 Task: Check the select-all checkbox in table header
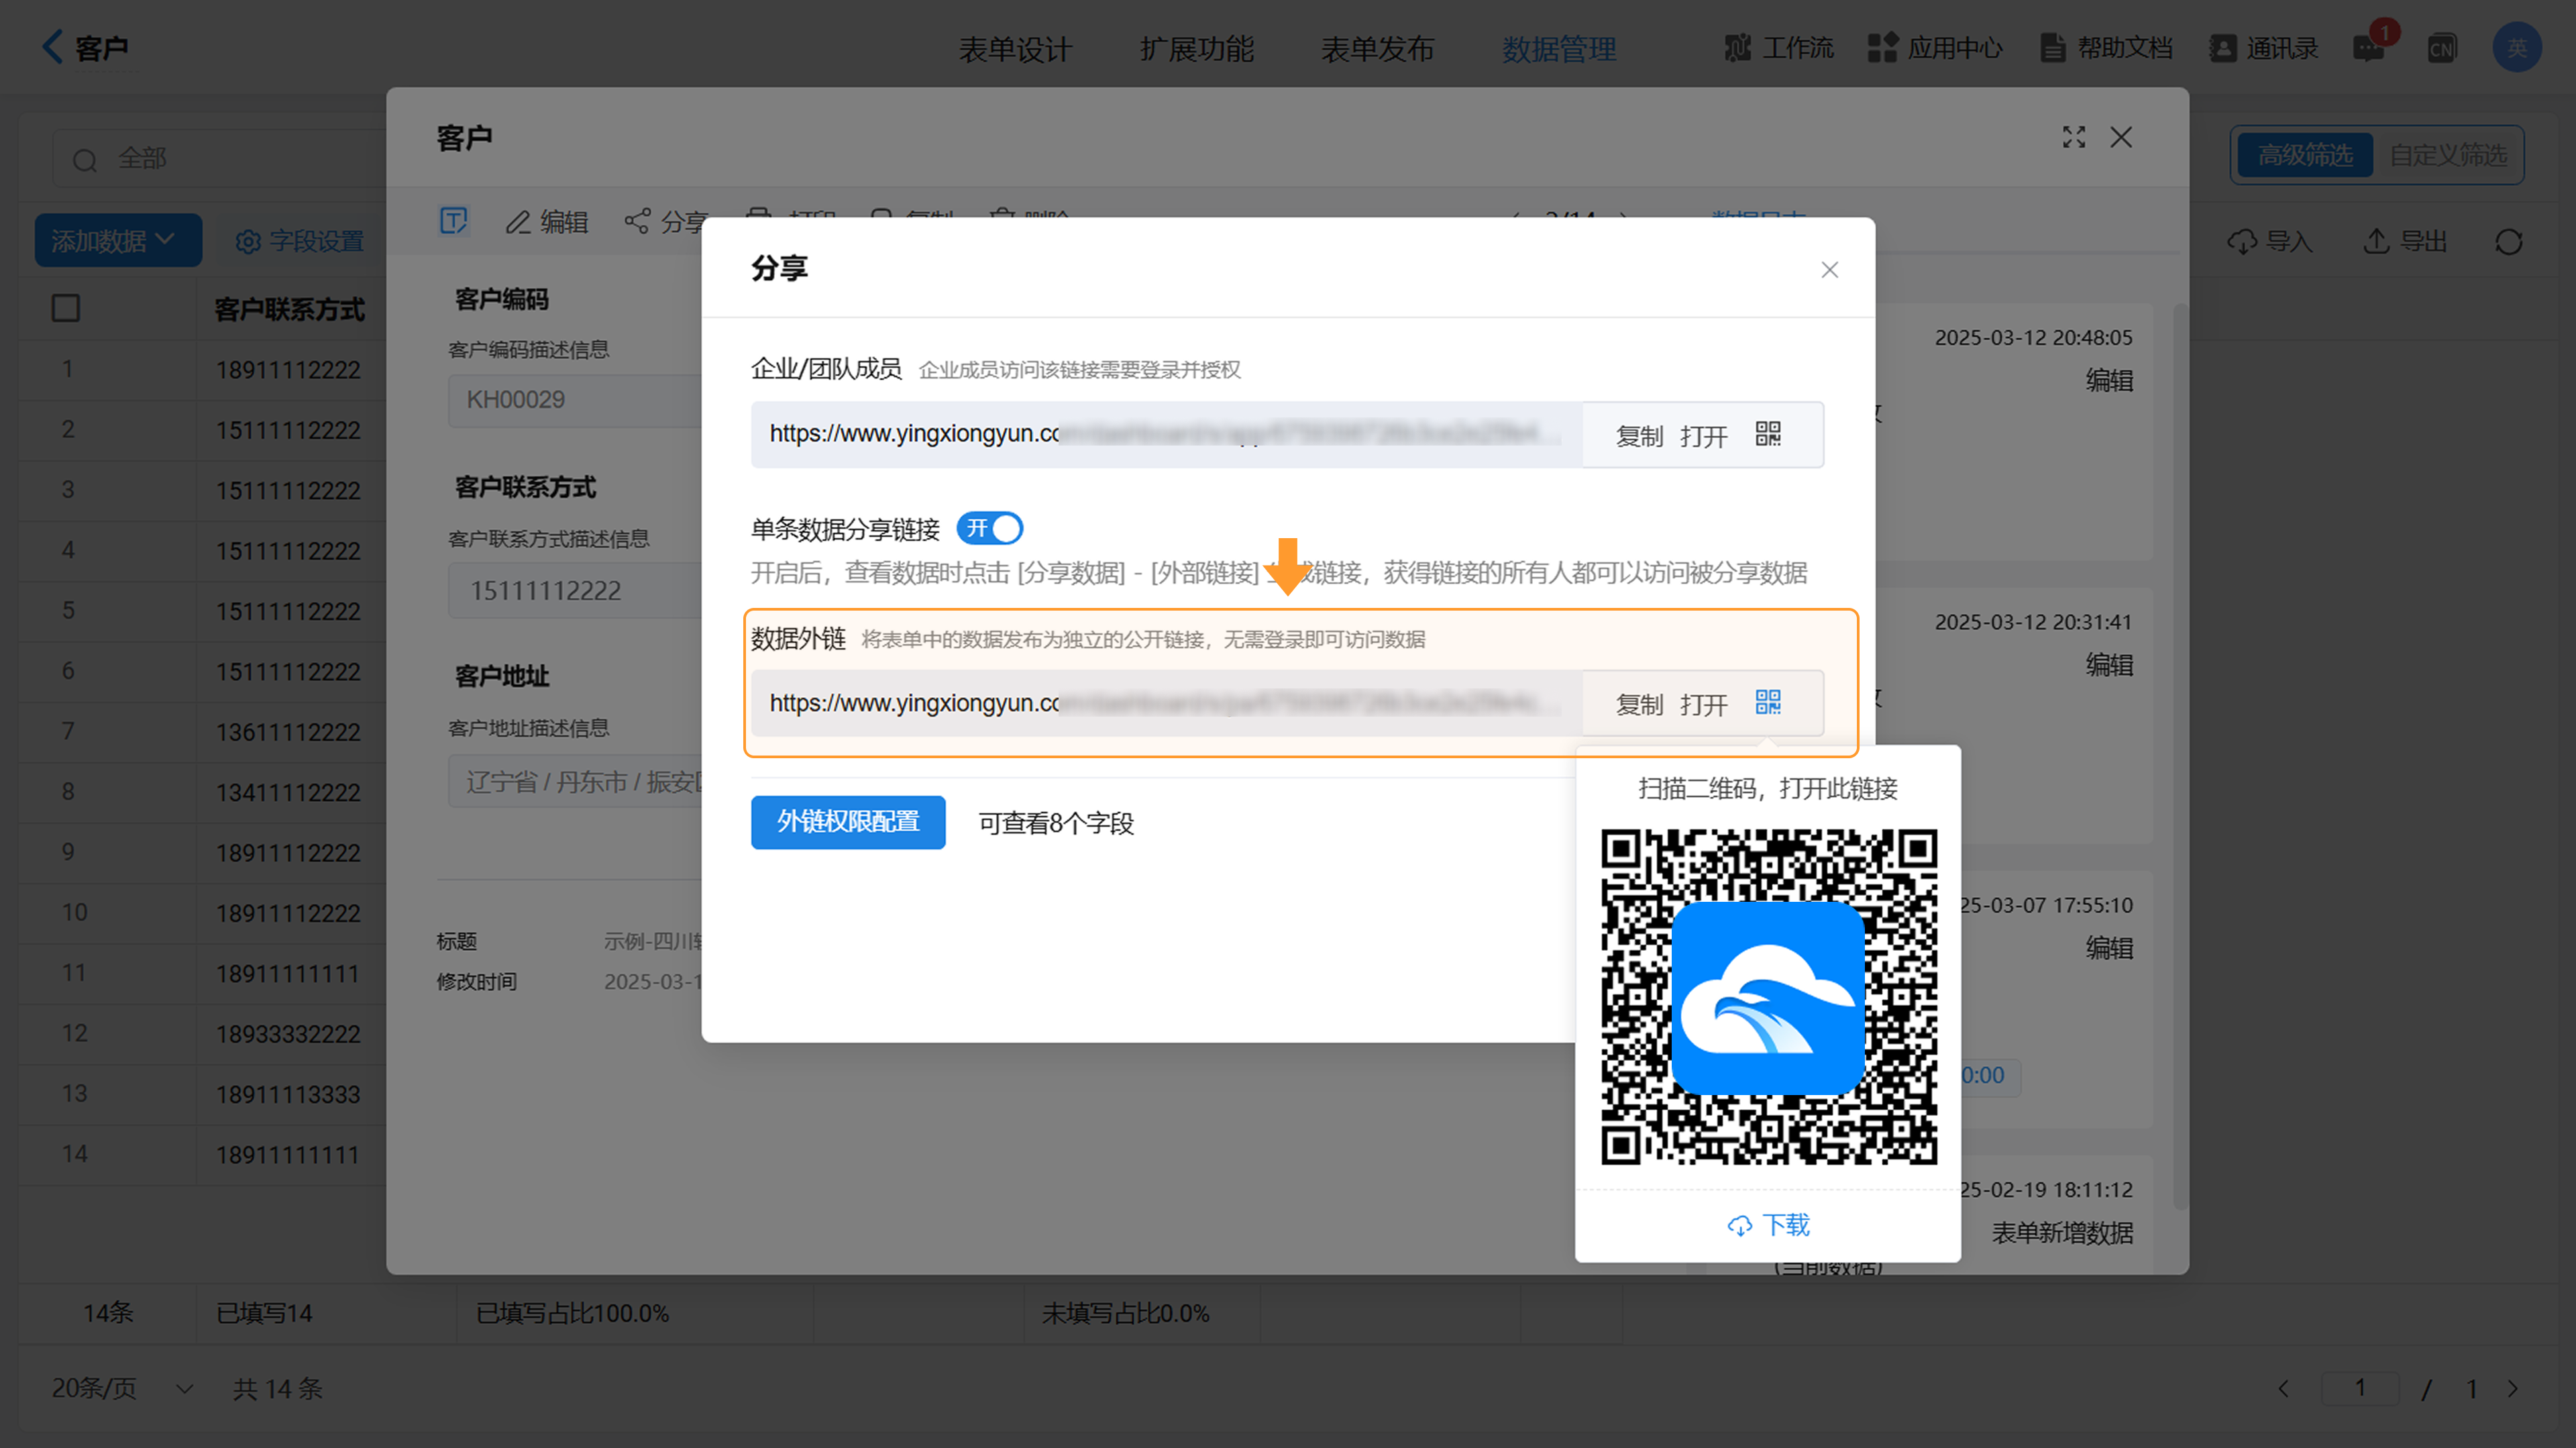tap(66, 308)
